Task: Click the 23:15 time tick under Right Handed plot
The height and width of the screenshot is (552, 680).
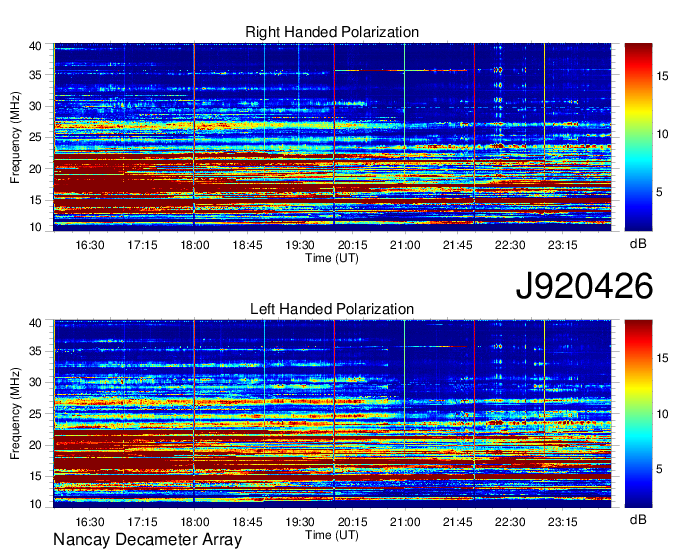Action: pos(562,245)
